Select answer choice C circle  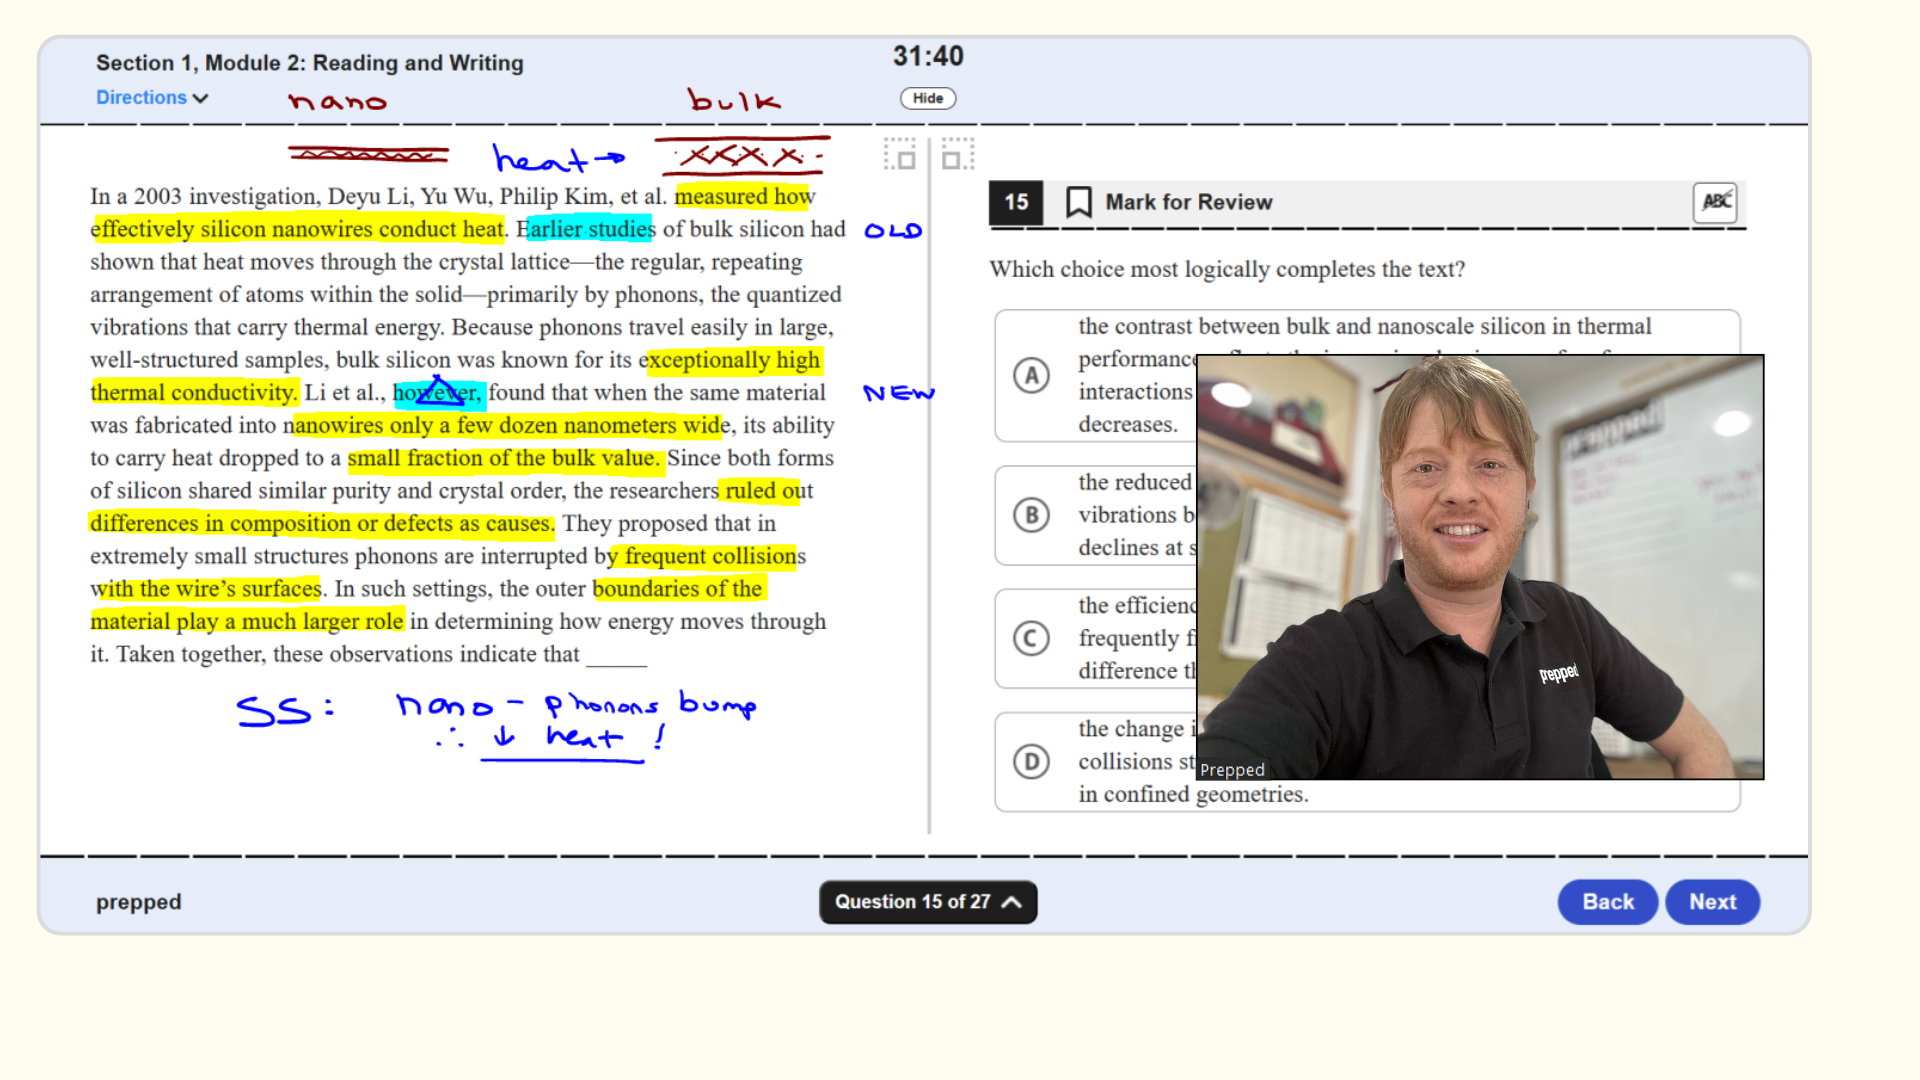tap(1031, 638)
